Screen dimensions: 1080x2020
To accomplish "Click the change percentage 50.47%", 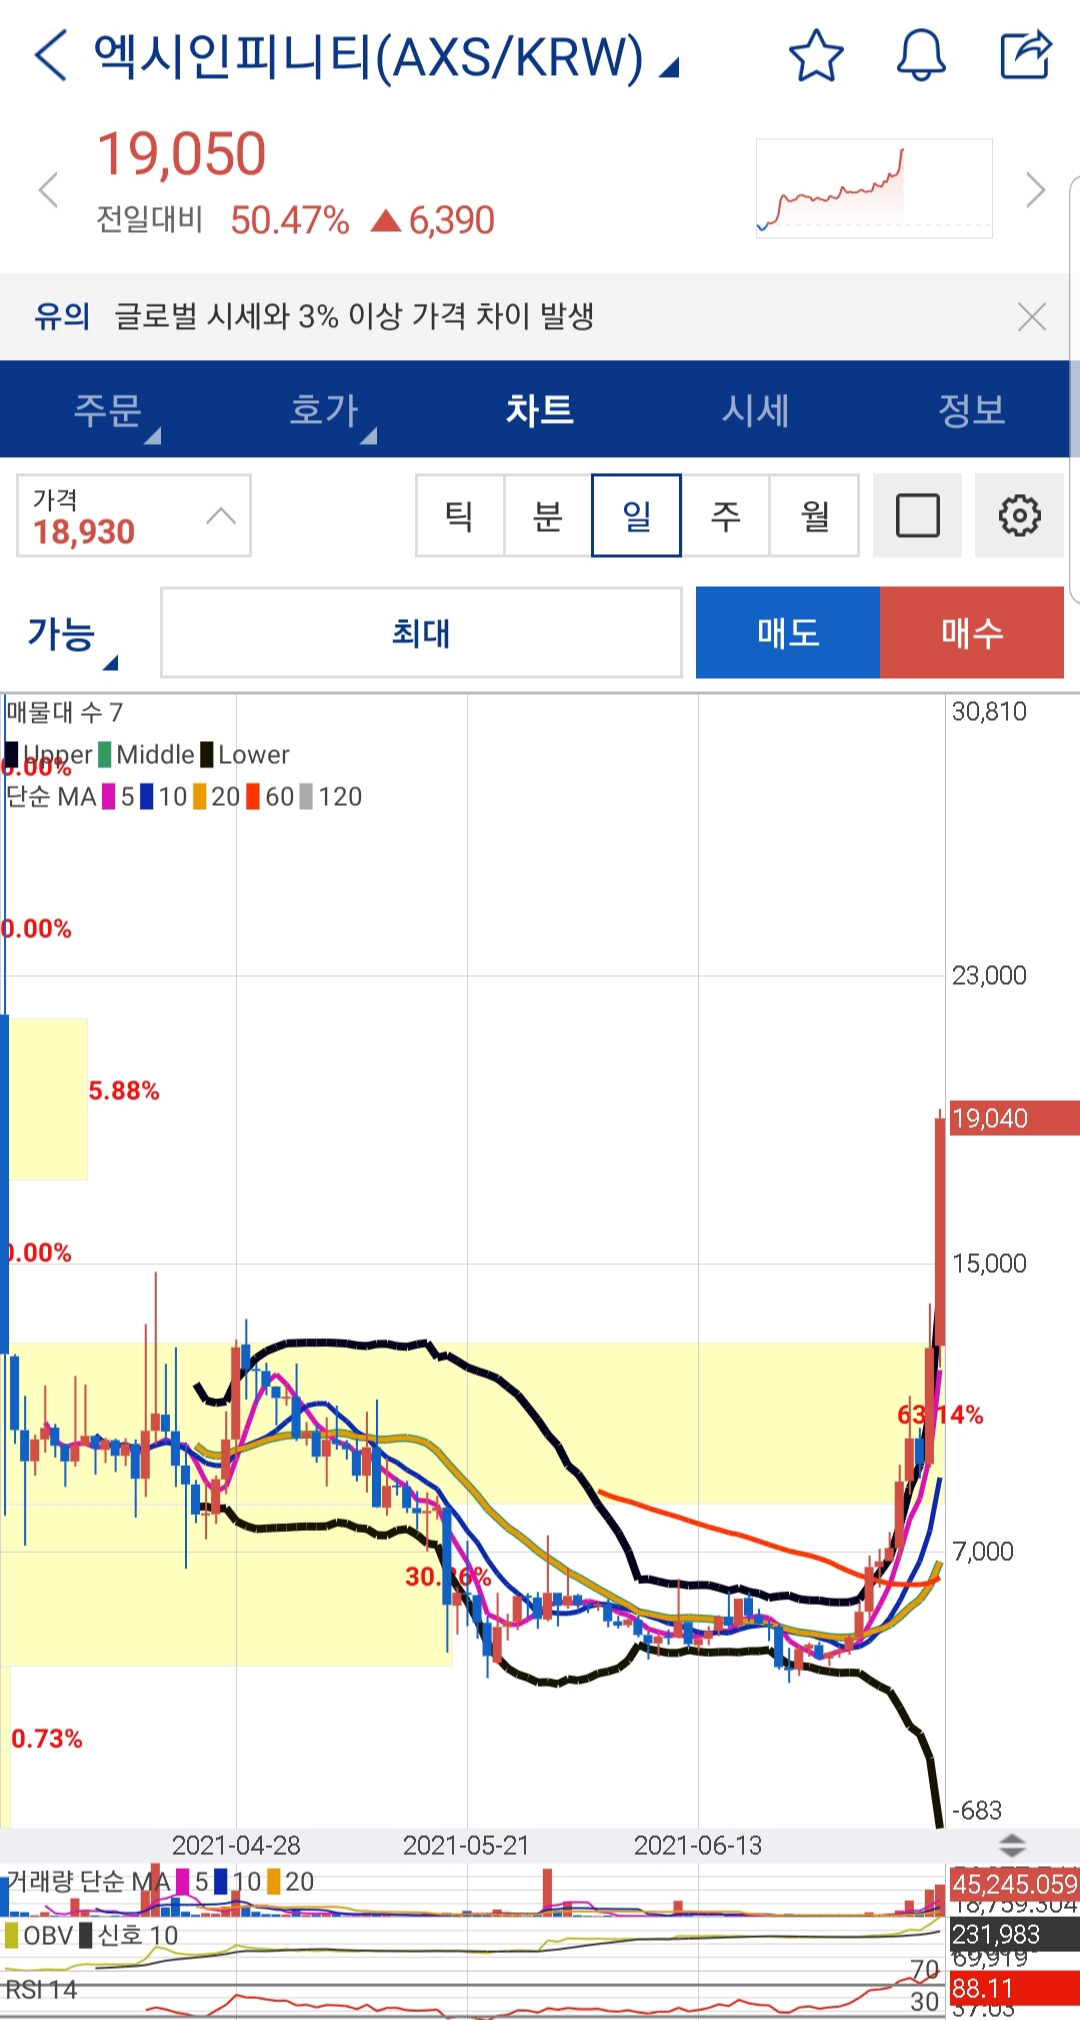I will point(290,220).
